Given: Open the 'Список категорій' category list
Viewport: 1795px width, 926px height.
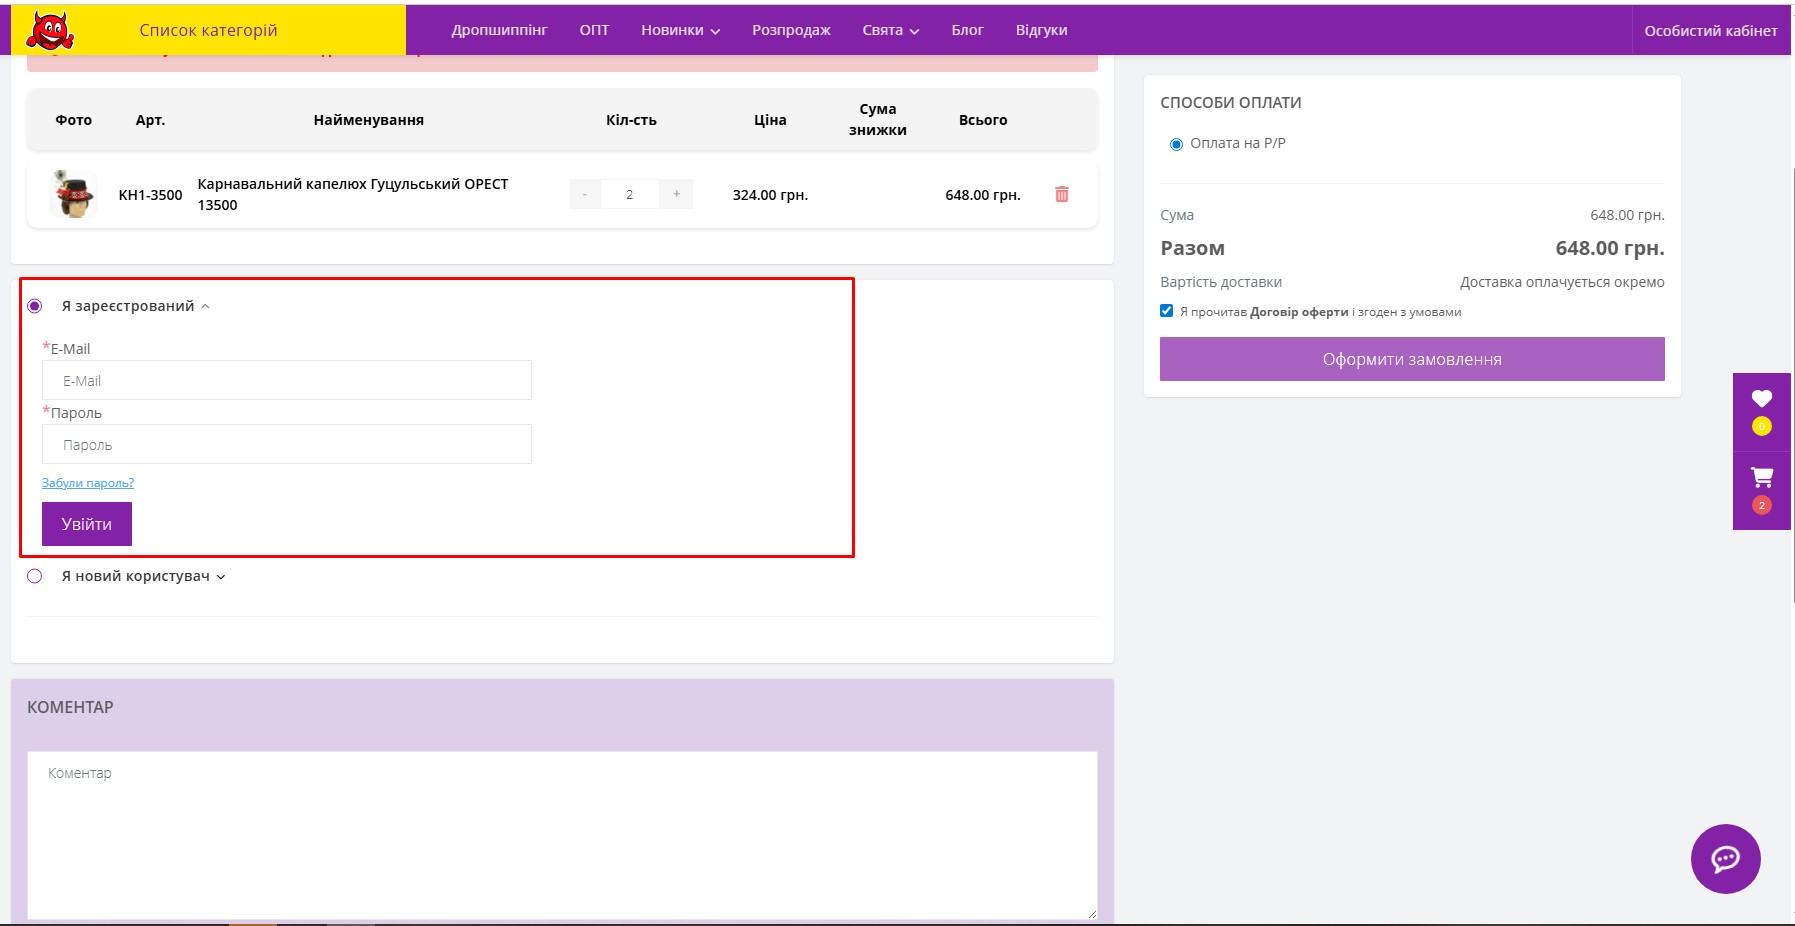Looking at the screenshot, I should click(x=208, y=31).
